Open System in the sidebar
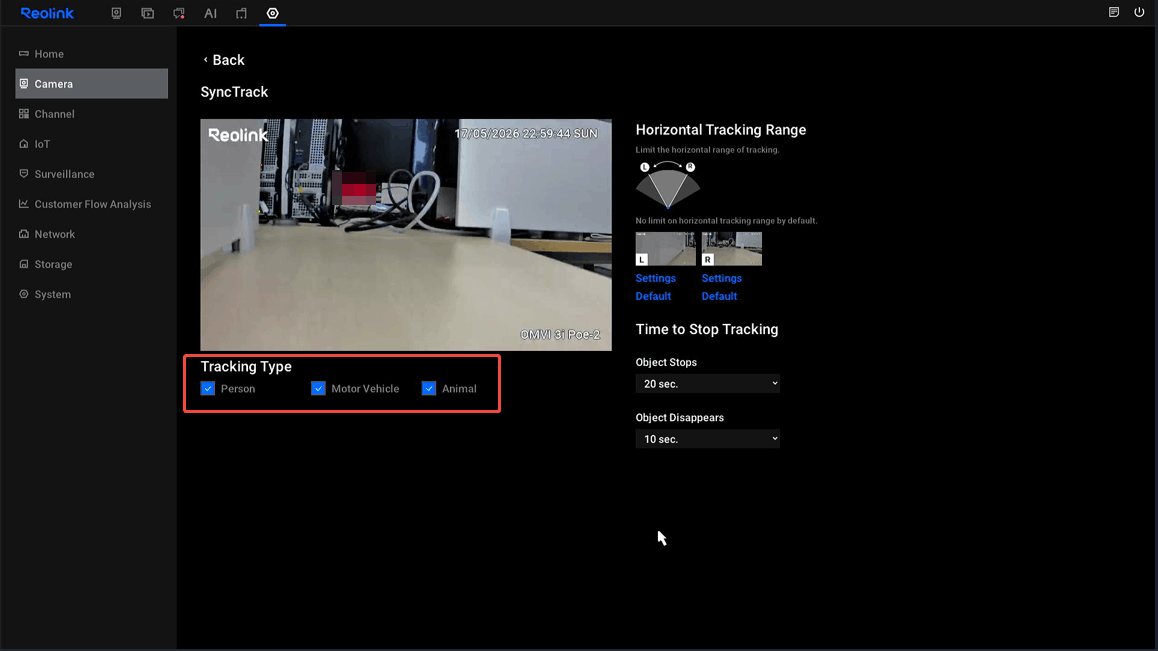 click(x=92, y=294)
